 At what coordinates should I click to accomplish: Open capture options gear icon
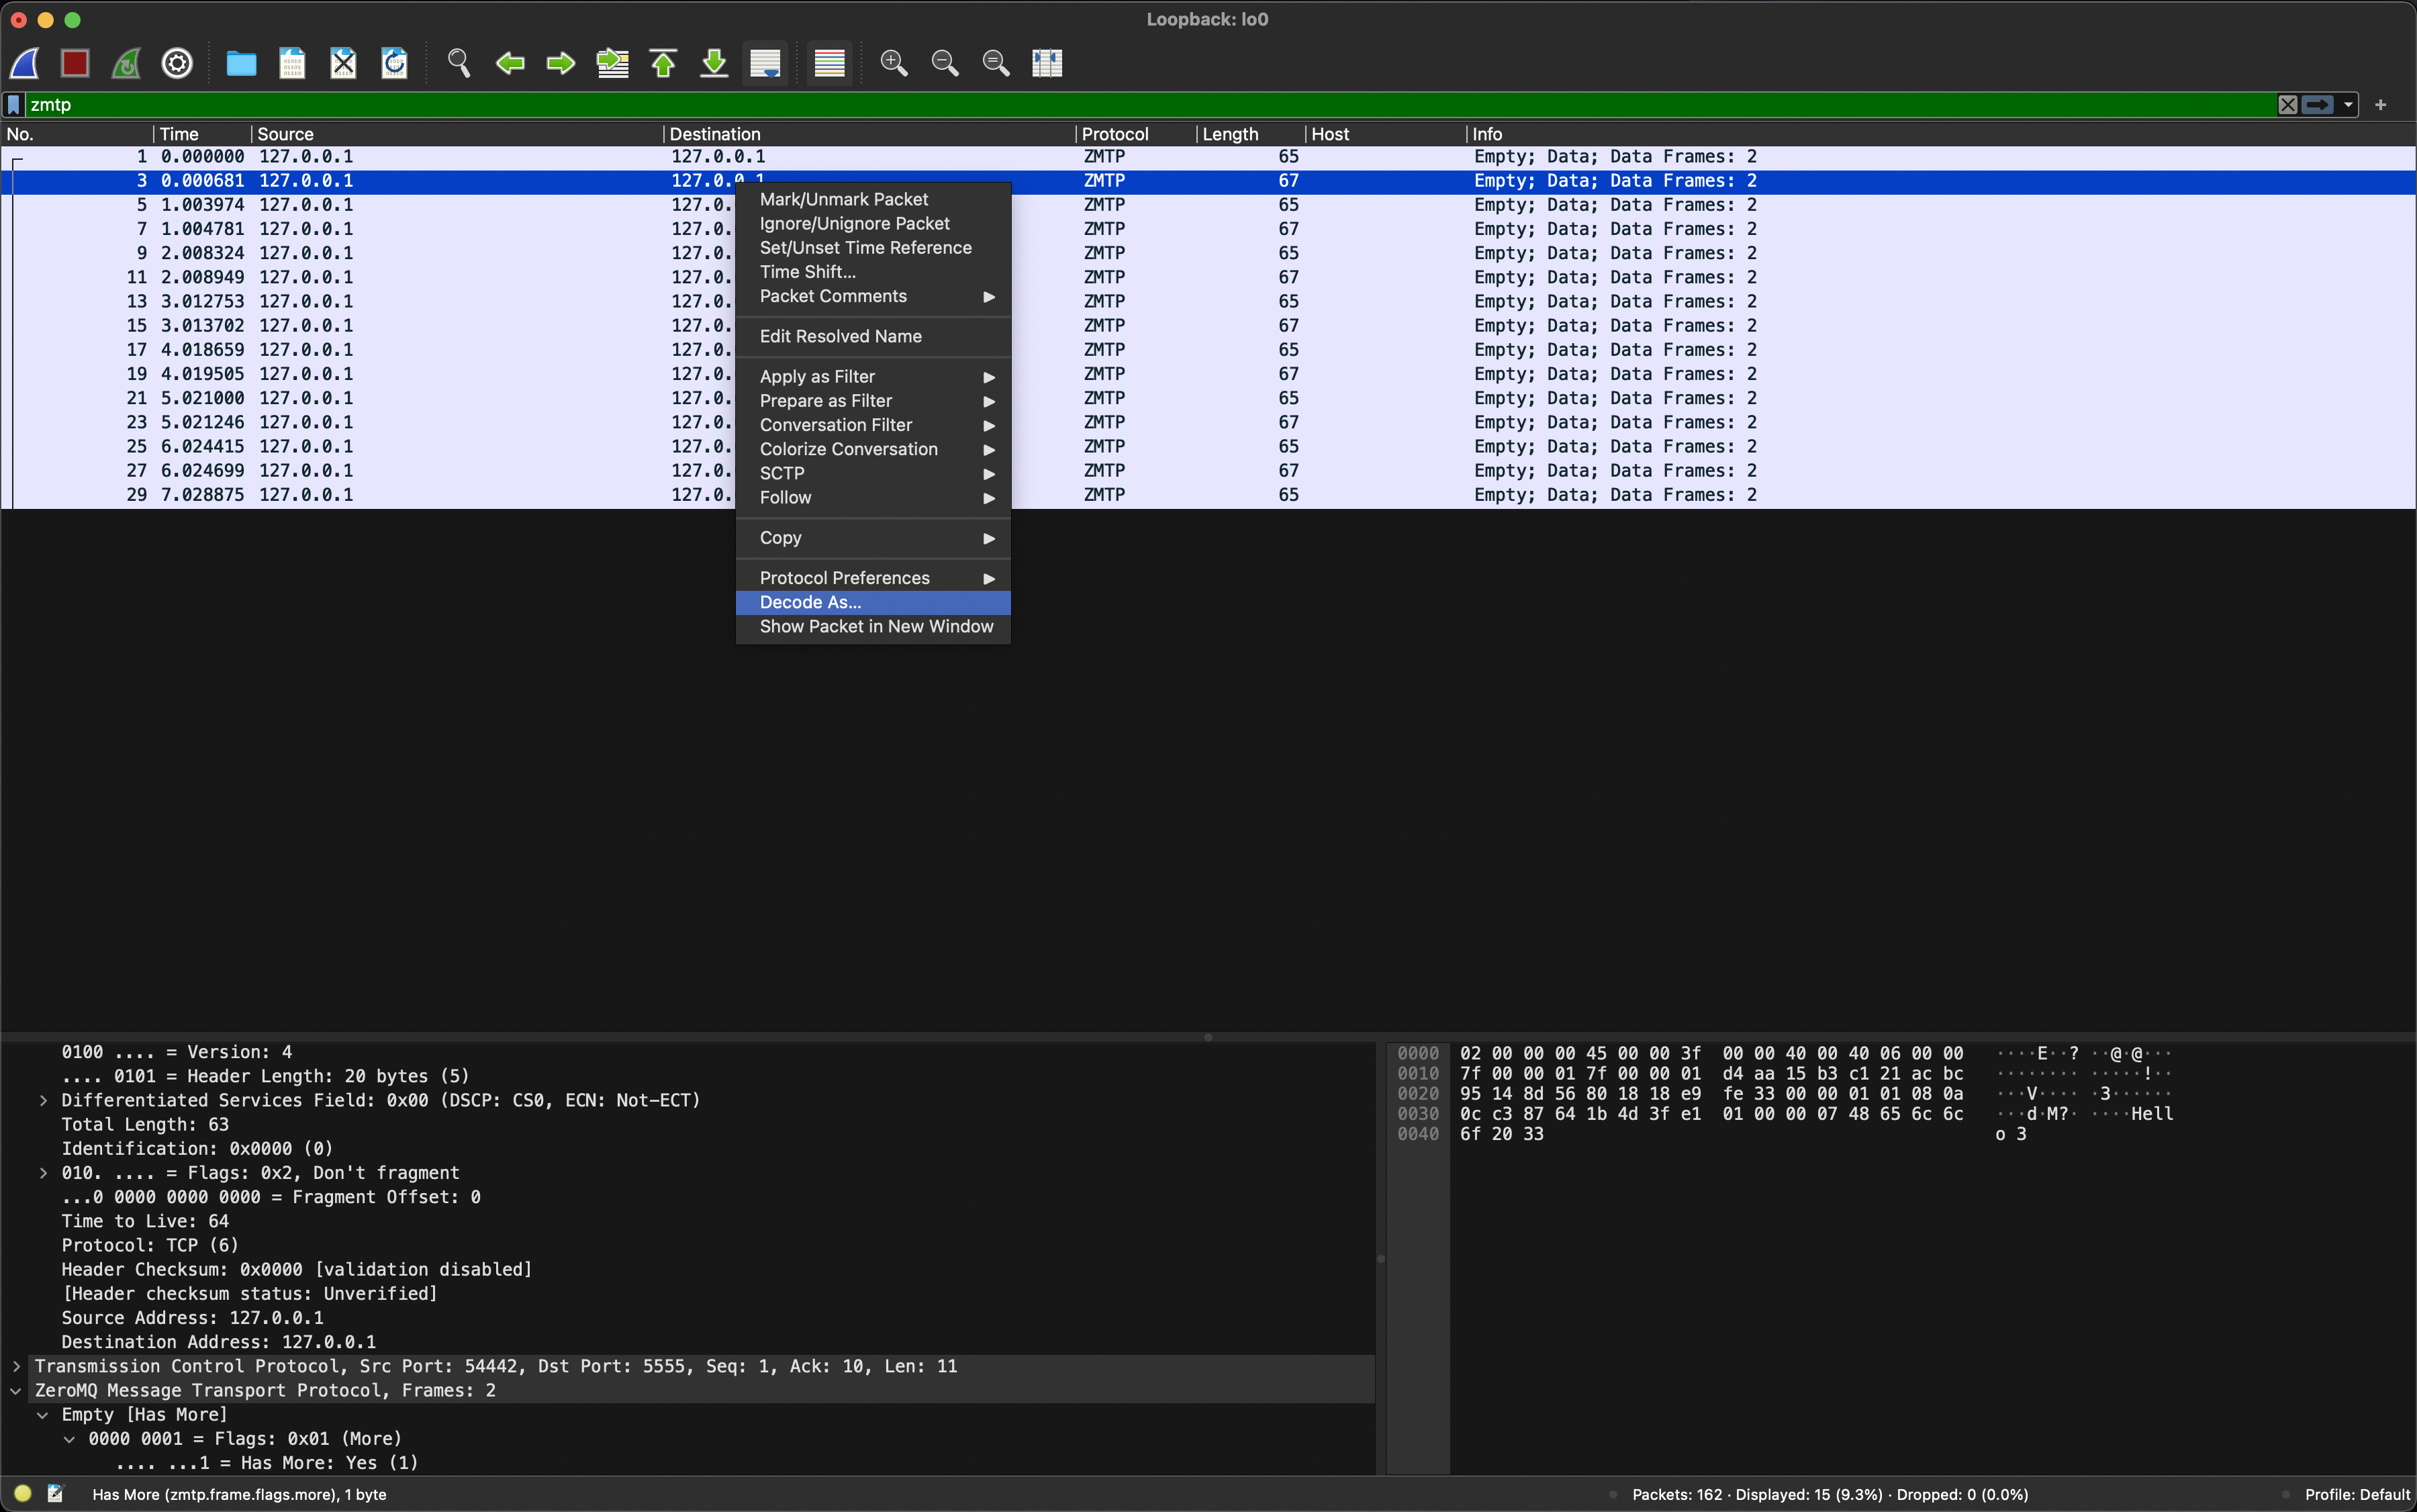pyautogui.click(x=177, y=63)
